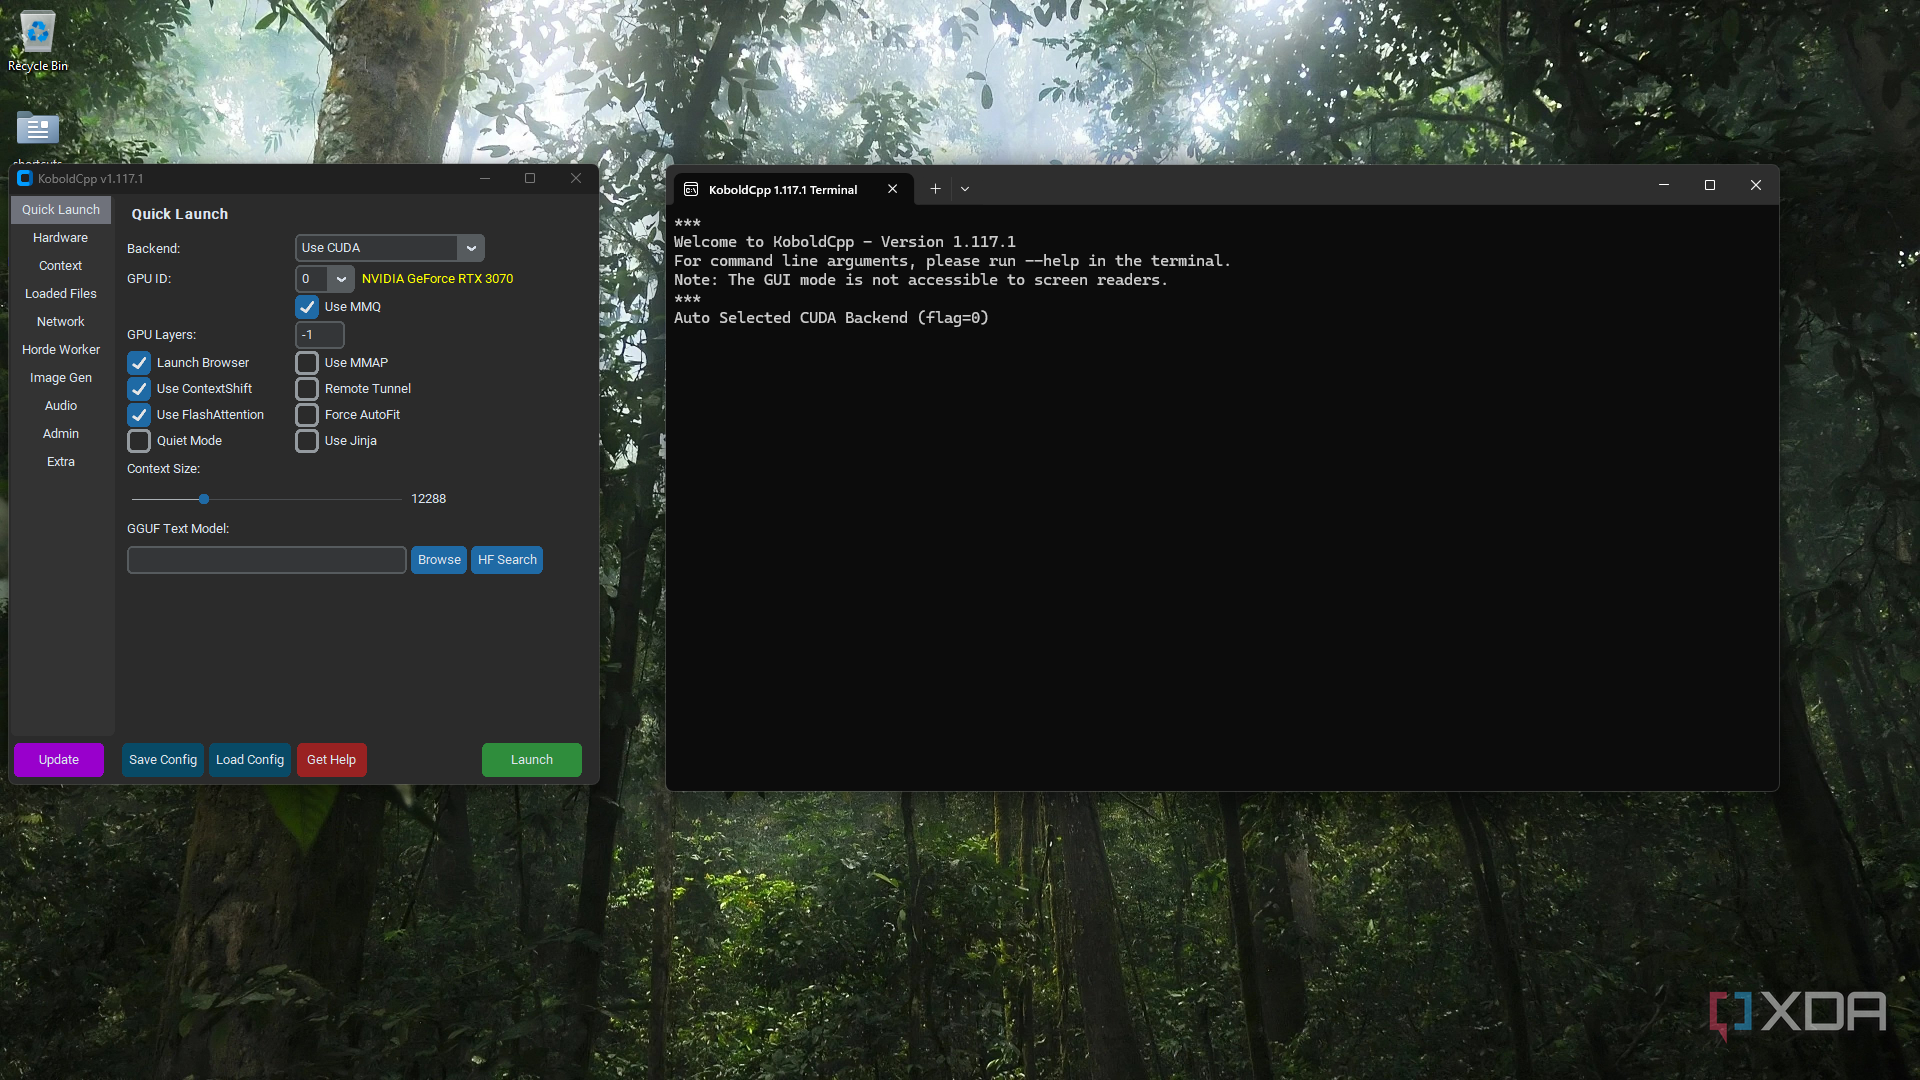Click the Save Config button
Viewport: 1920px width, 1080px height.
point(163,760)
